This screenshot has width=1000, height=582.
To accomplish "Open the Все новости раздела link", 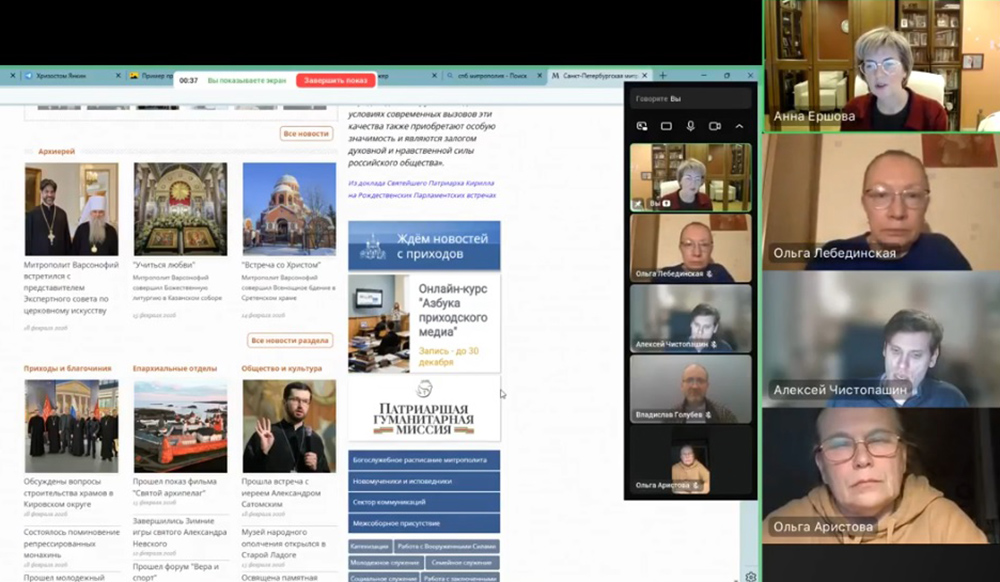I will click(x=290, y=340).
